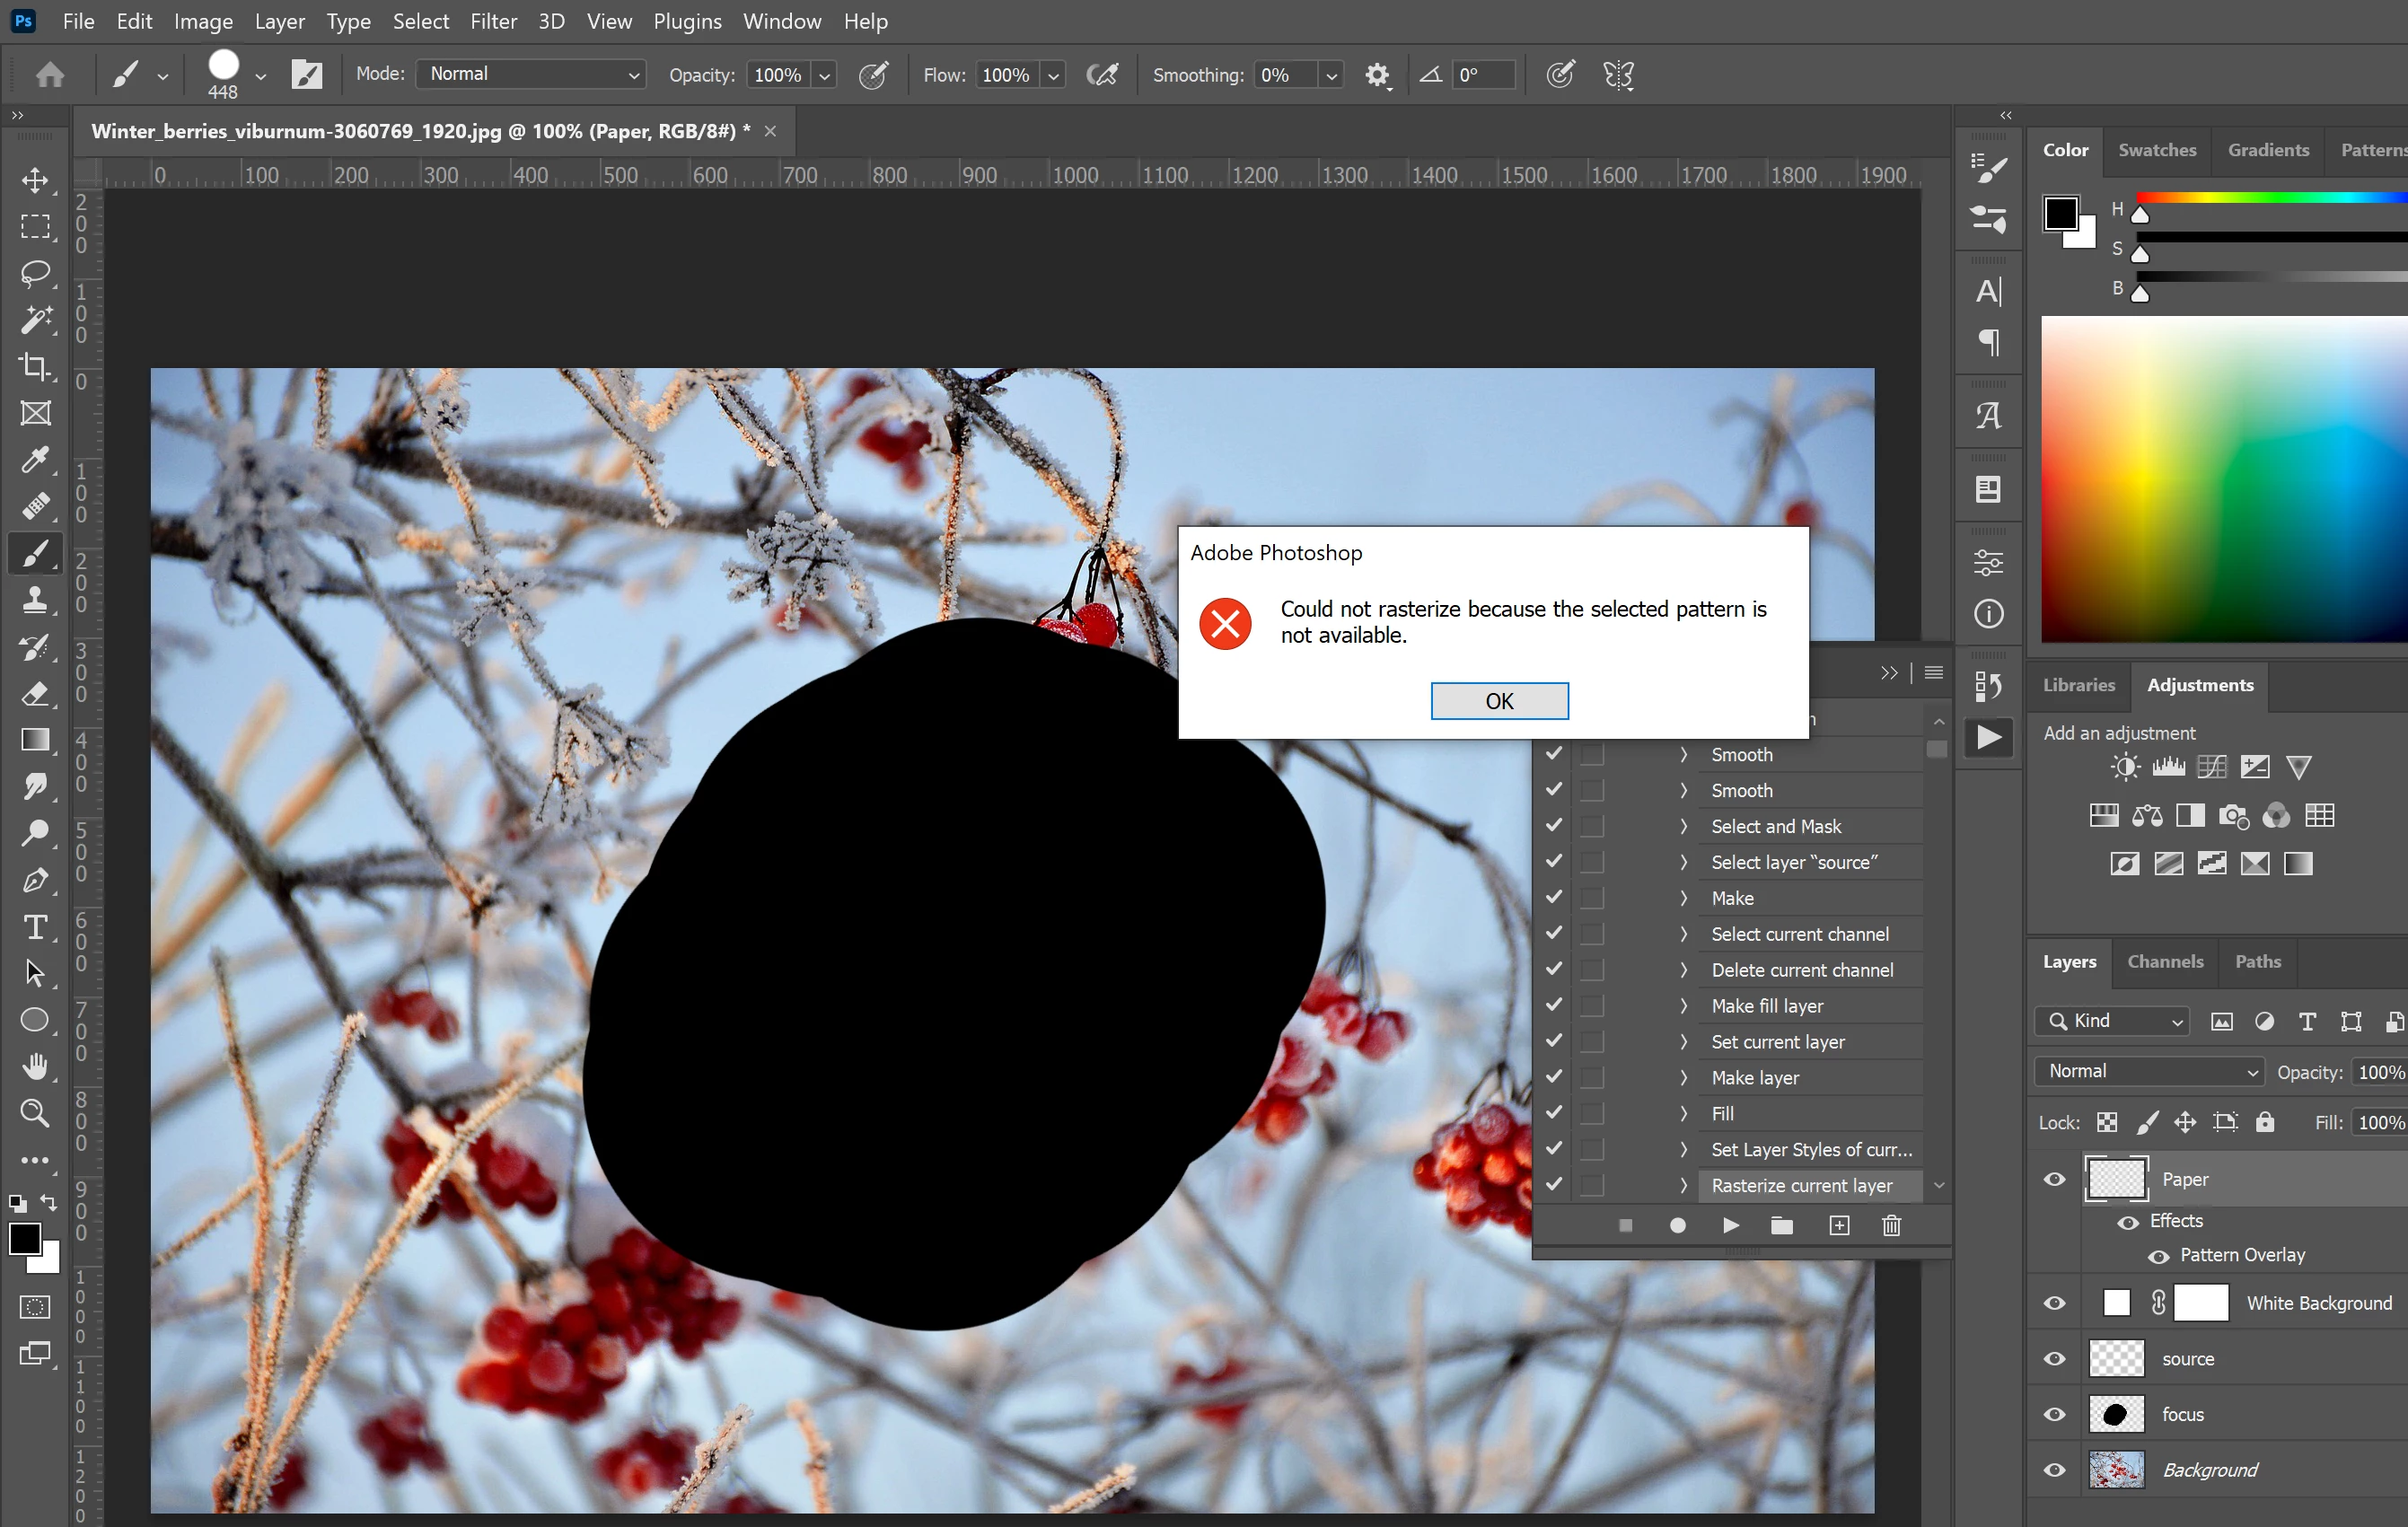This screenshot has width=2408, height=1527.
Task: Open the Filter menu
Action: point(493,21)
